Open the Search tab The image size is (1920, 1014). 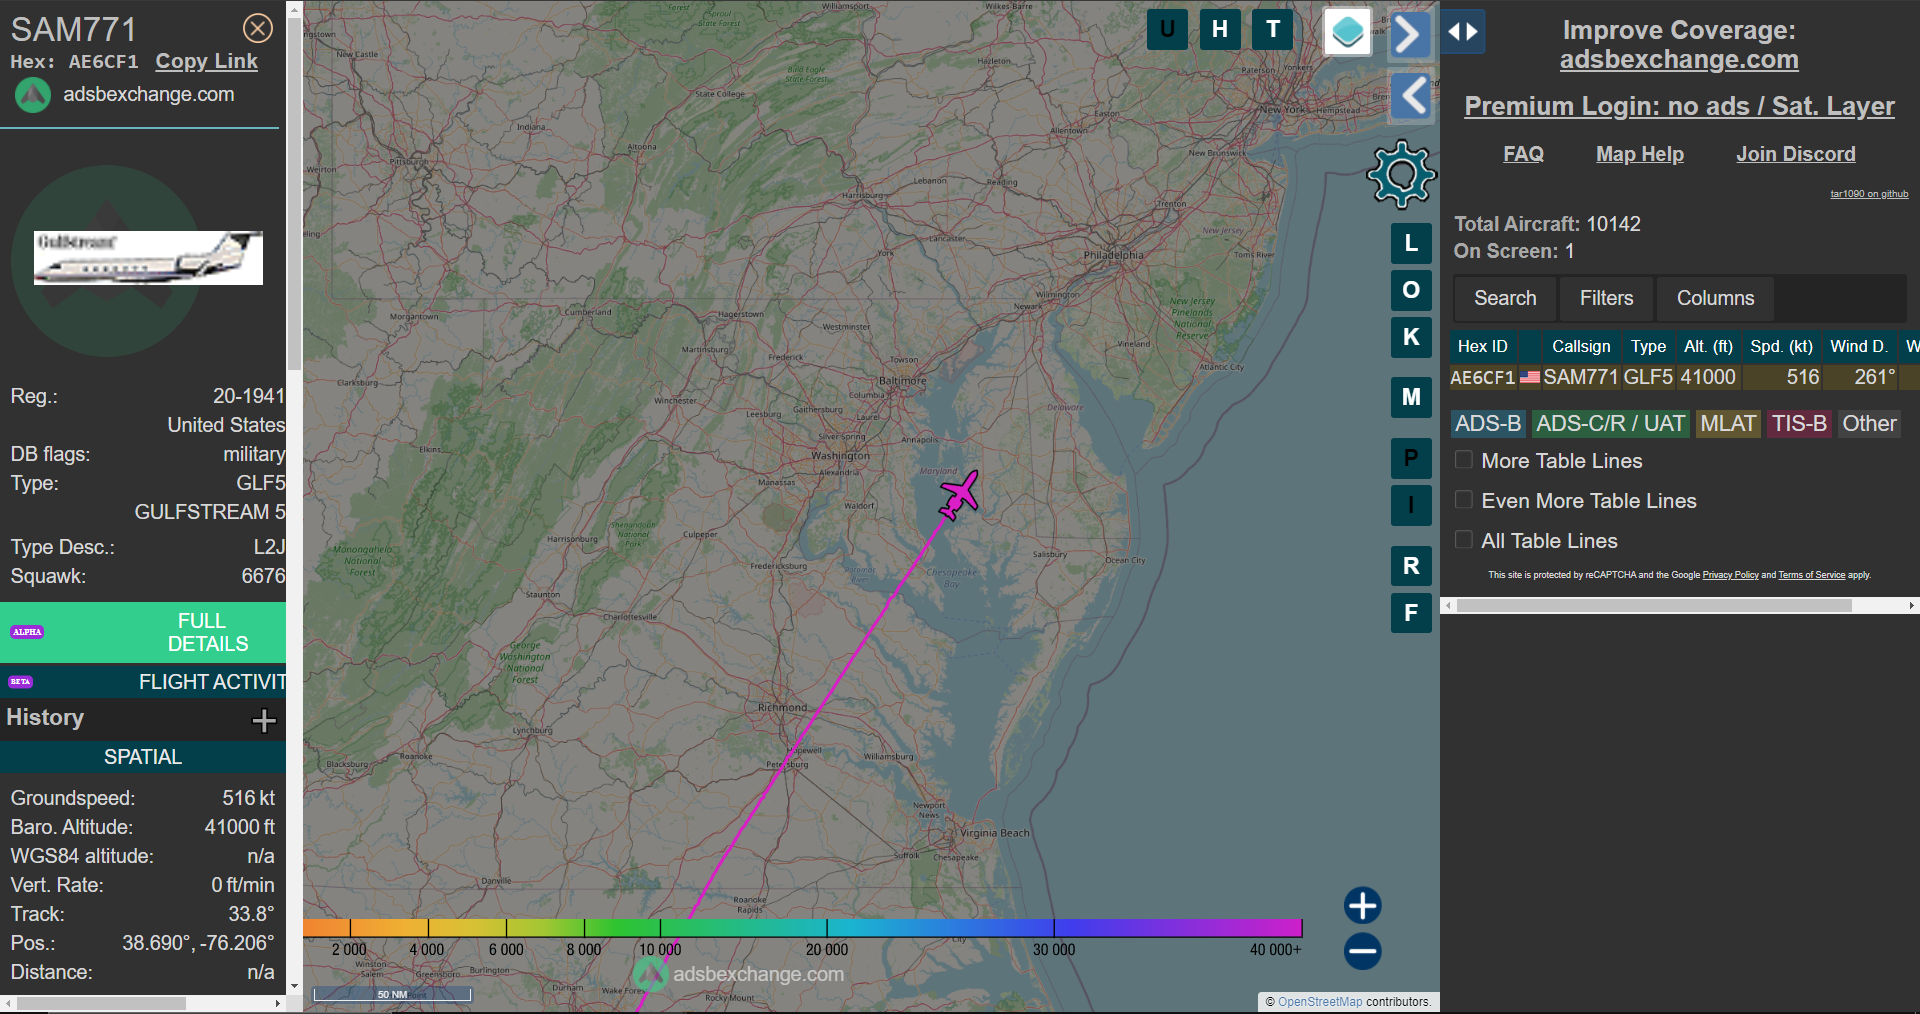click(x=1505, y=298)
